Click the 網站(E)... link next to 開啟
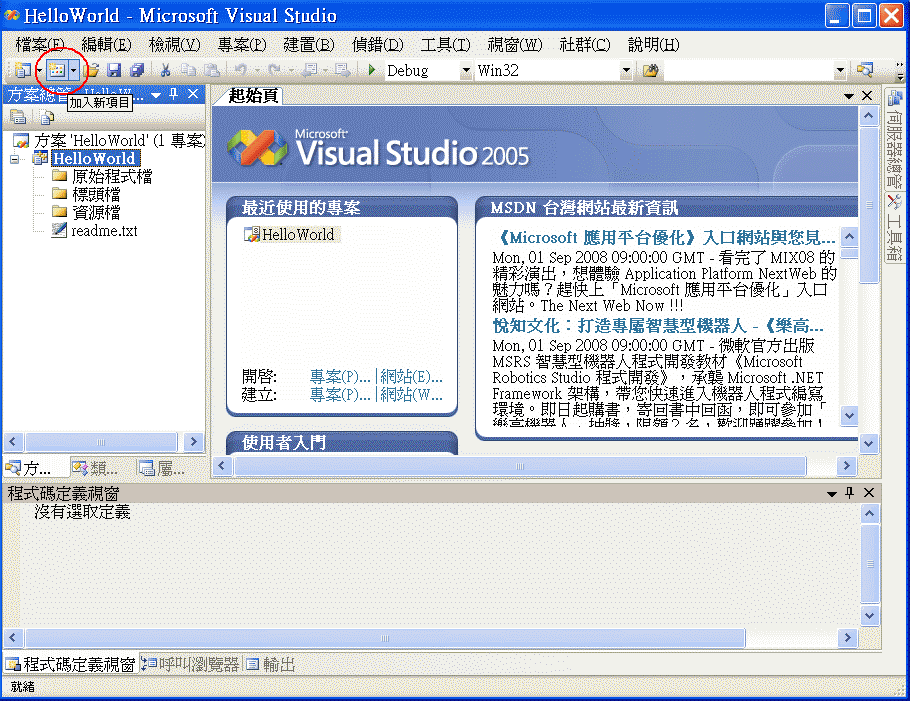The image size is (910, 701). 411,377
